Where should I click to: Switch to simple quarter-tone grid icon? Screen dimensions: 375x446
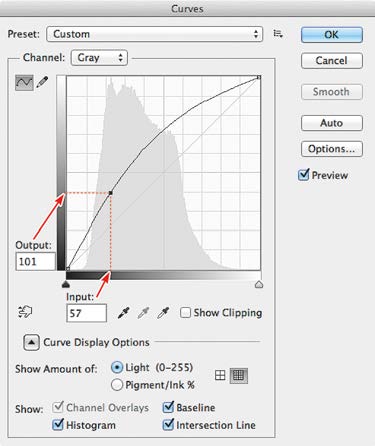[x=220, y=376]
